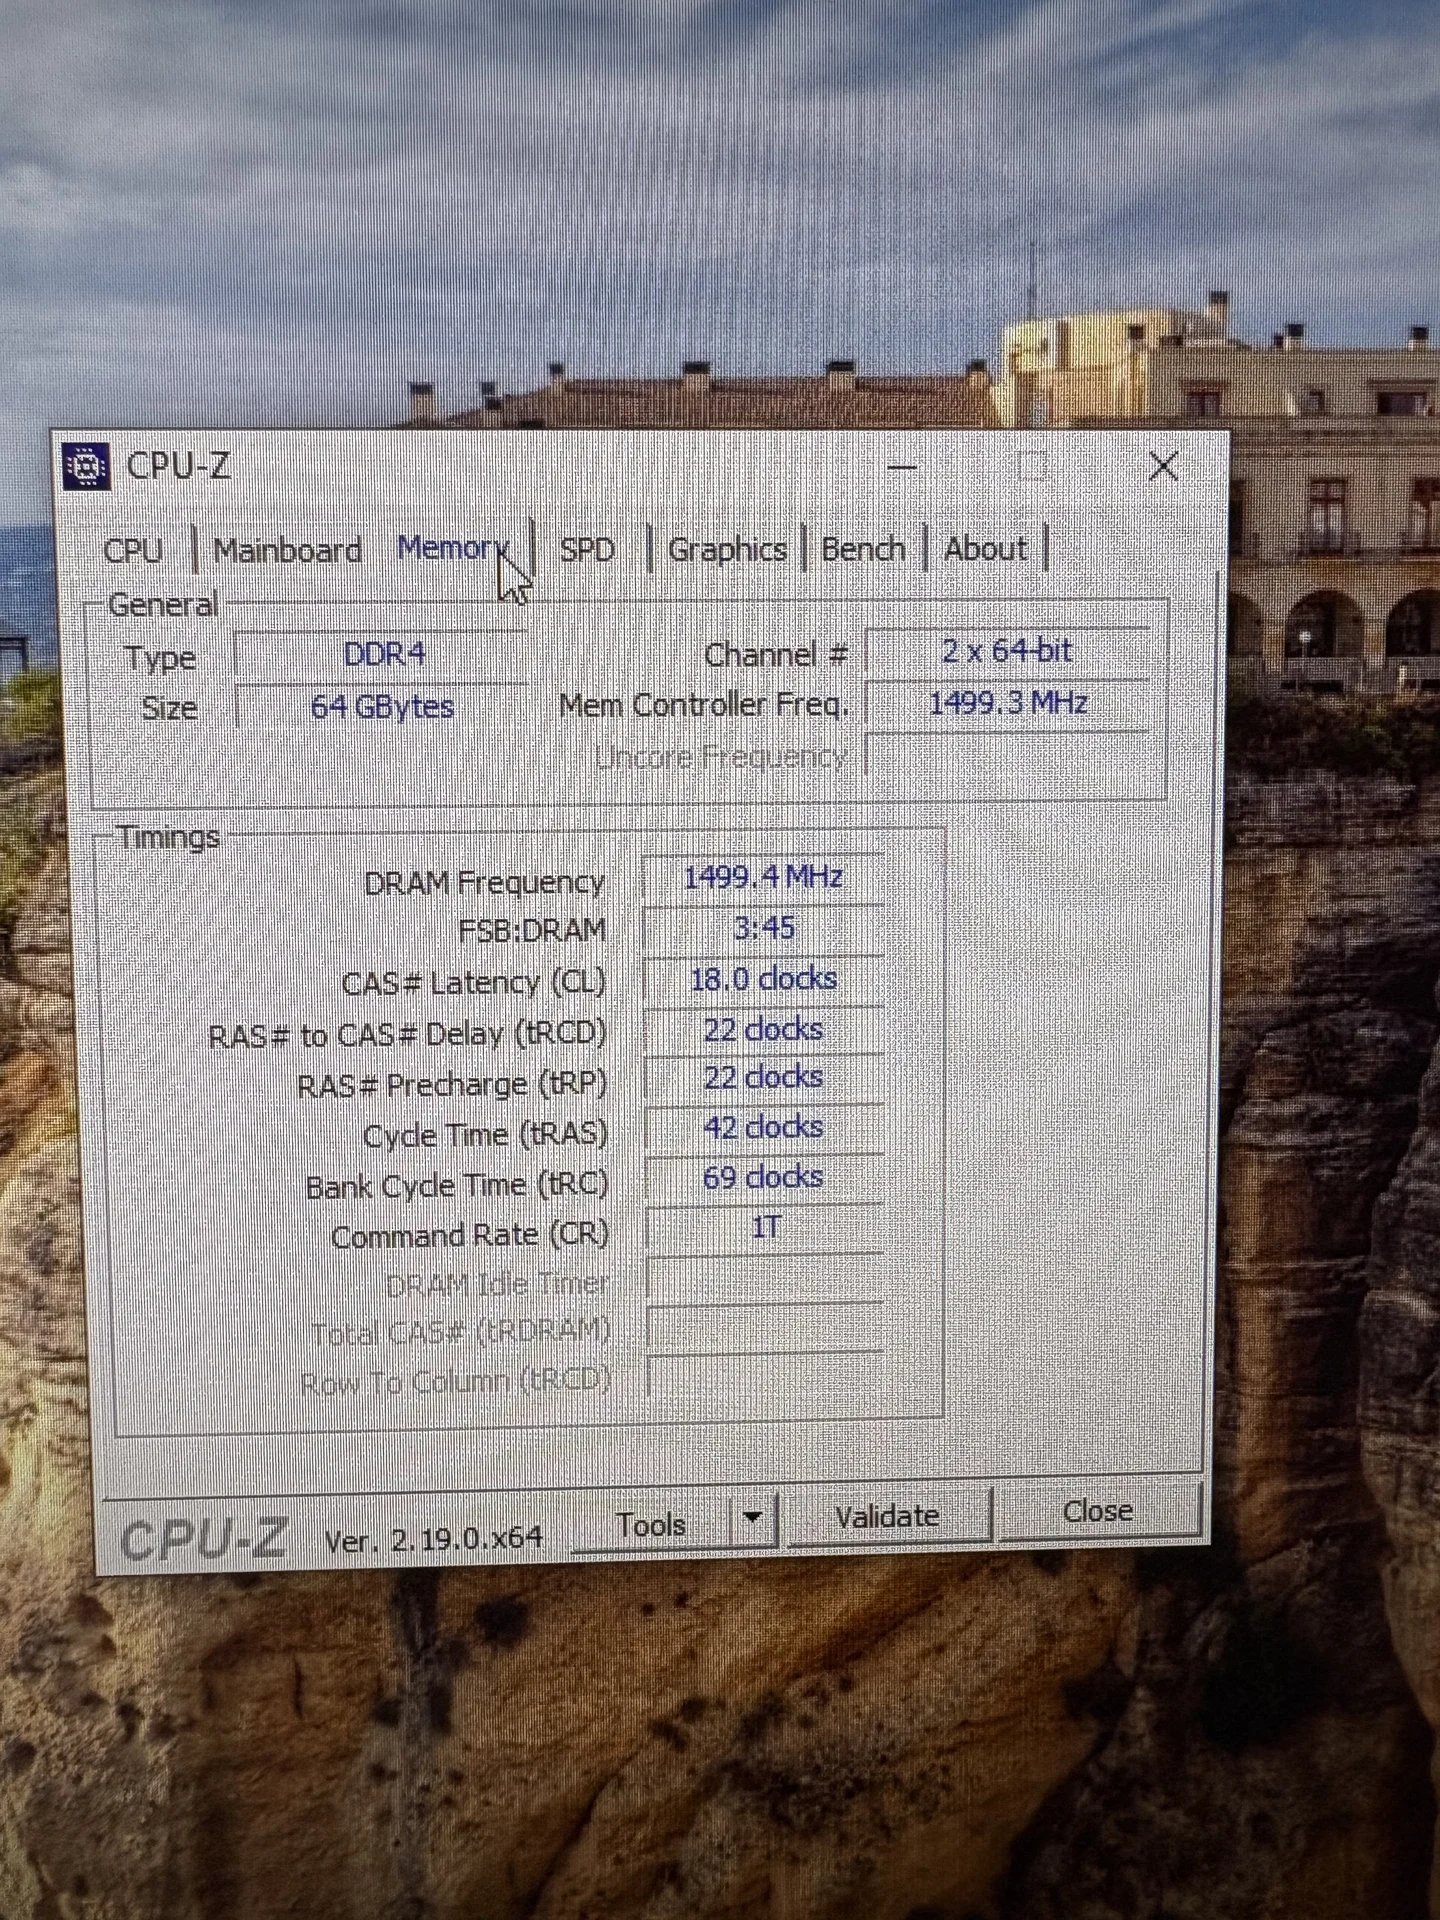Close CPU-Z with the title bar X
The image size is (1440, 1920).
(x=1163, y=466)
